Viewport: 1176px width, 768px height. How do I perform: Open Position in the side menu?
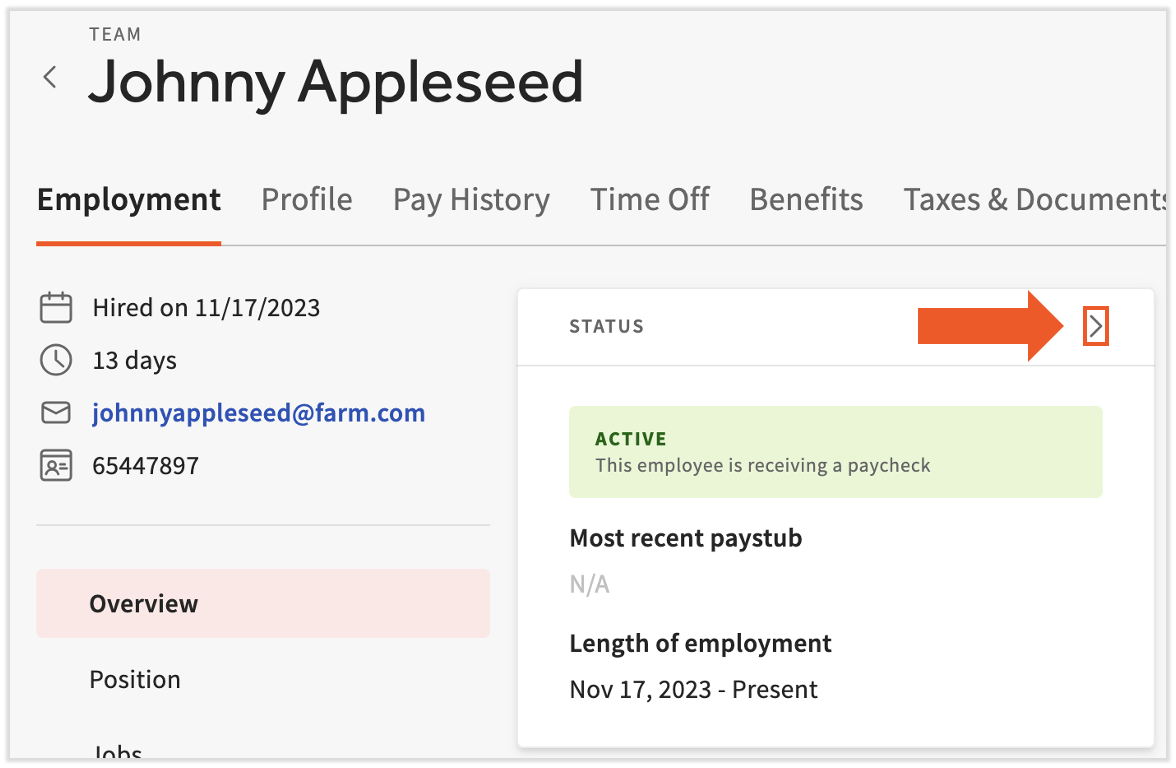[135, 680]
